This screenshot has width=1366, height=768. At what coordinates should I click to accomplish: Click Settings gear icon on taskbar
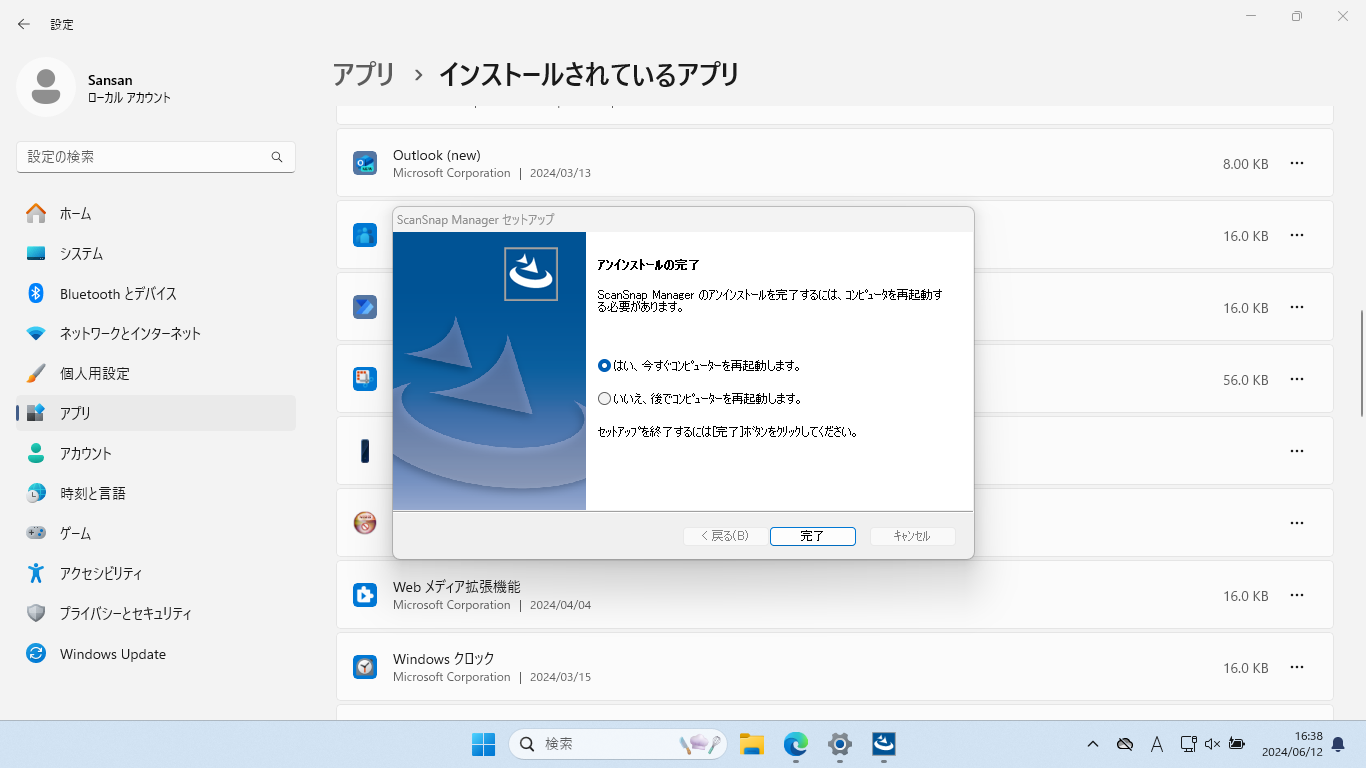[x=840, y=744]
